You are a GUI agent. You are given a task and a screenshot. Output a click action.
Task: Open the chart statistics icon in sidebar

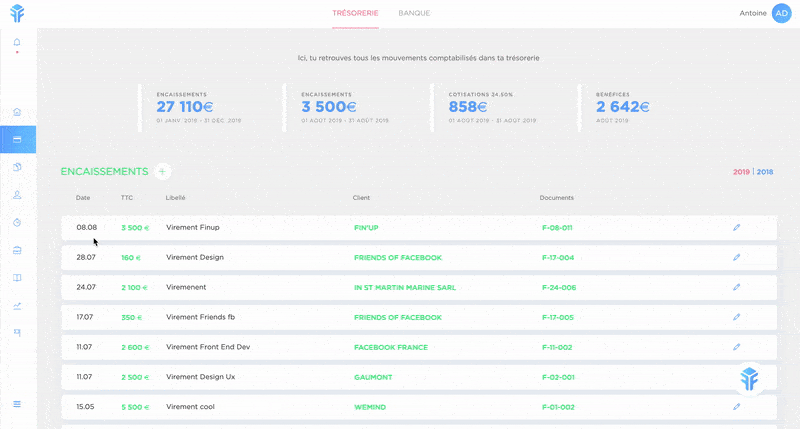pos(17,305)
